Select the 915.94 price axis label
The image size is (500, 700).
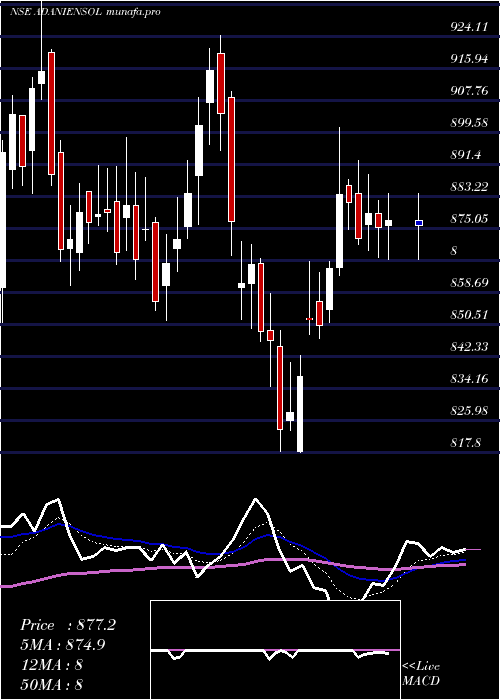click(469, 58)
